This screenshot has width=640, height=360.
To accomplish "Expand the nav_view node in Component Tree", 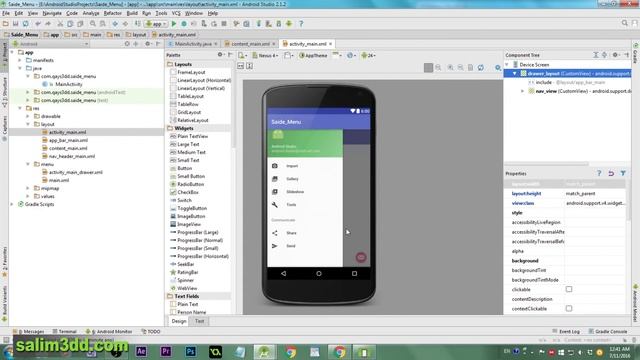I will pyautogui.click(x=522, y=91).
